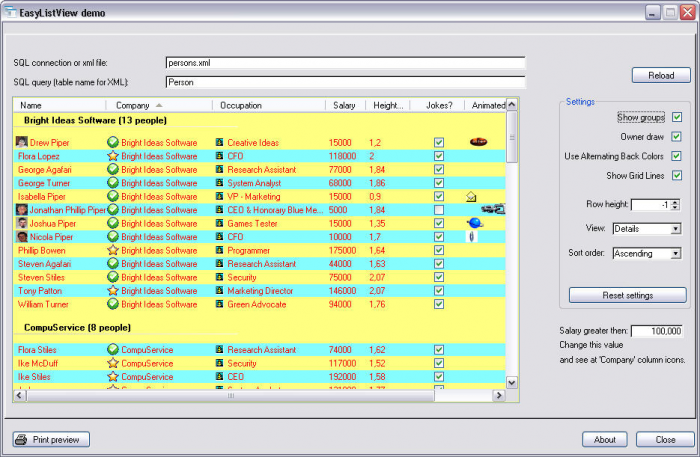Collapse the Bright Ideas Software group header

[95, 120]
